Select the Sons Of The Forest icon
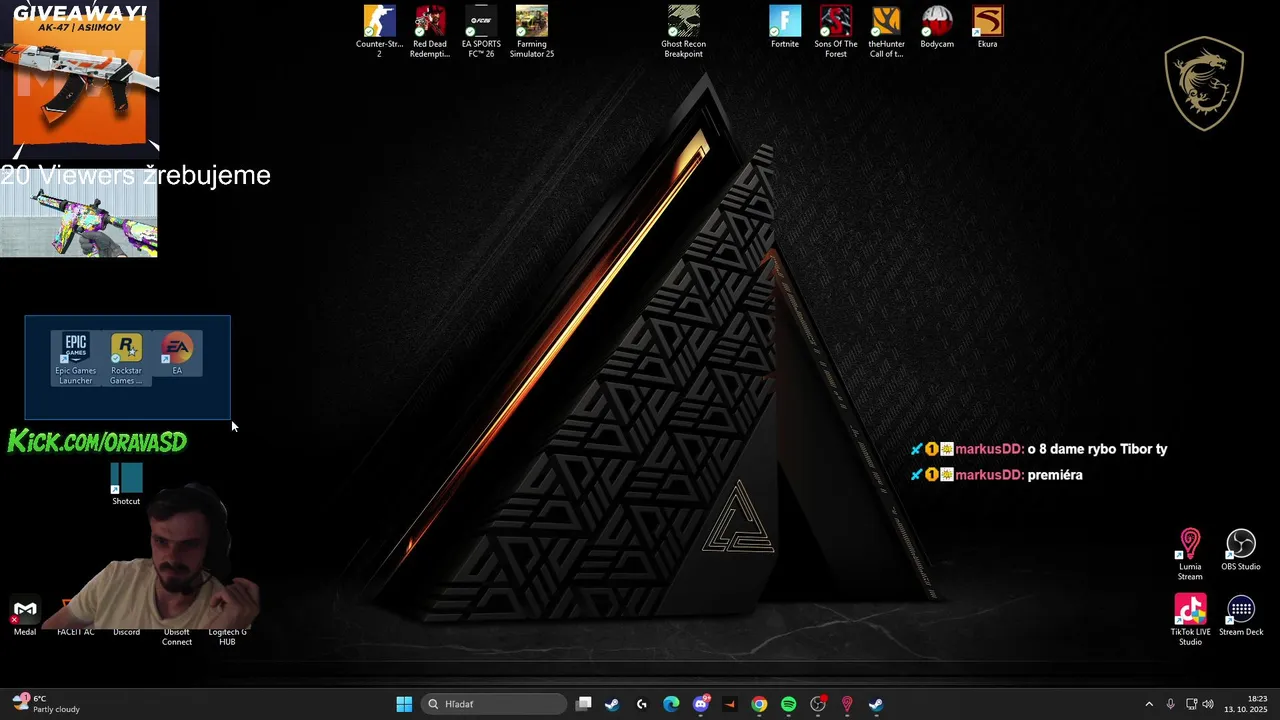Screen dimensions: 1280x720 pos(836,31)
